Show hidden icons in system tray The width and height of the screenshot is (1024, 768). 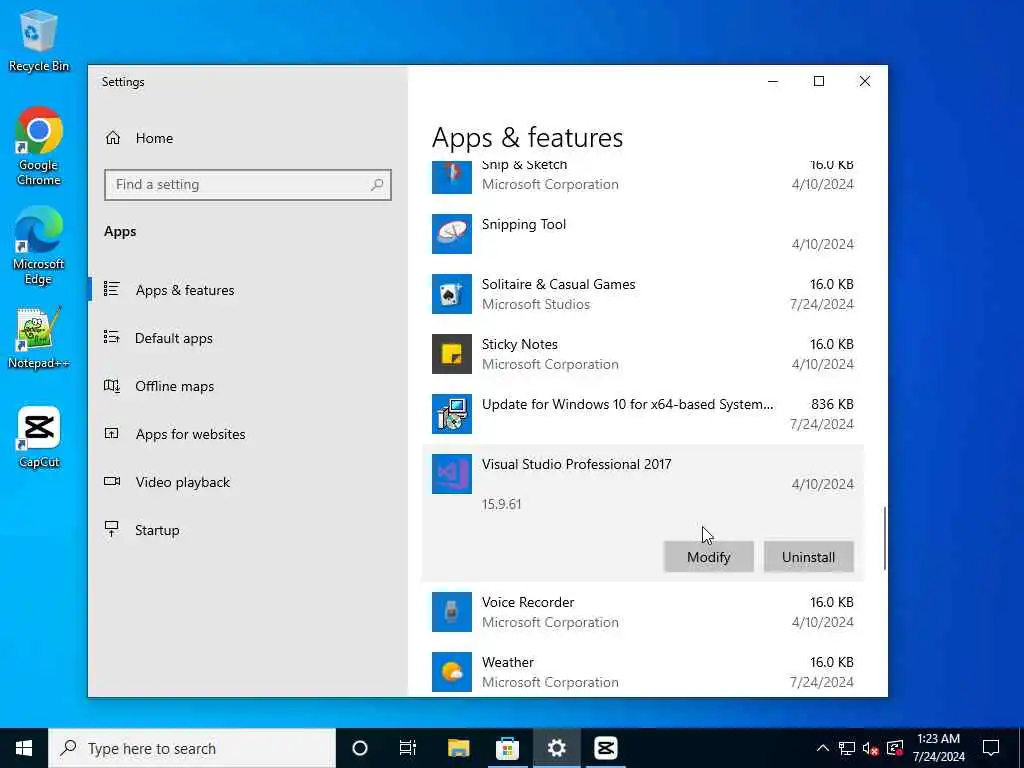823,748
